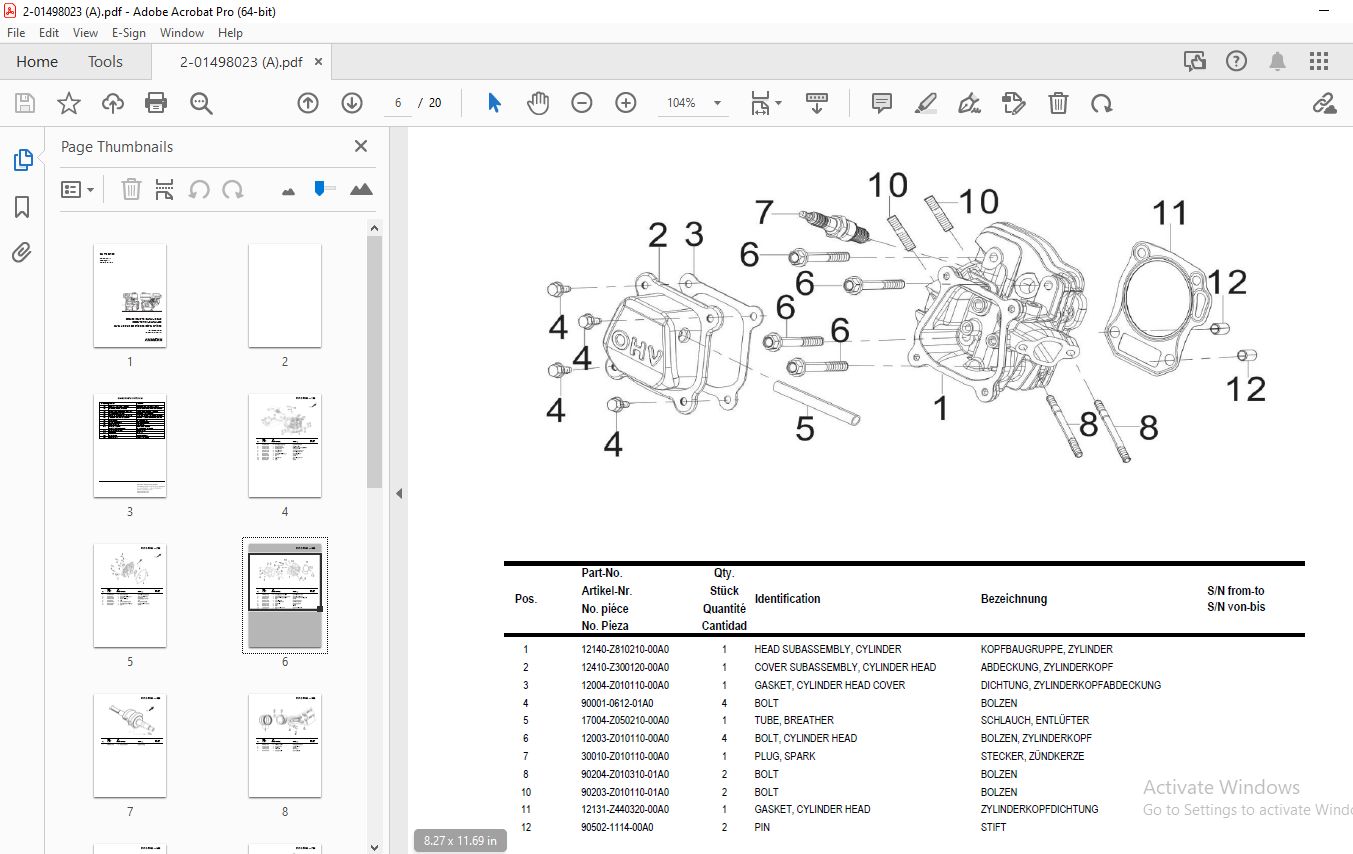Zoom in with the plus icon
The height and width of the screenshot is (854, 1353).
tap(626, 103)
